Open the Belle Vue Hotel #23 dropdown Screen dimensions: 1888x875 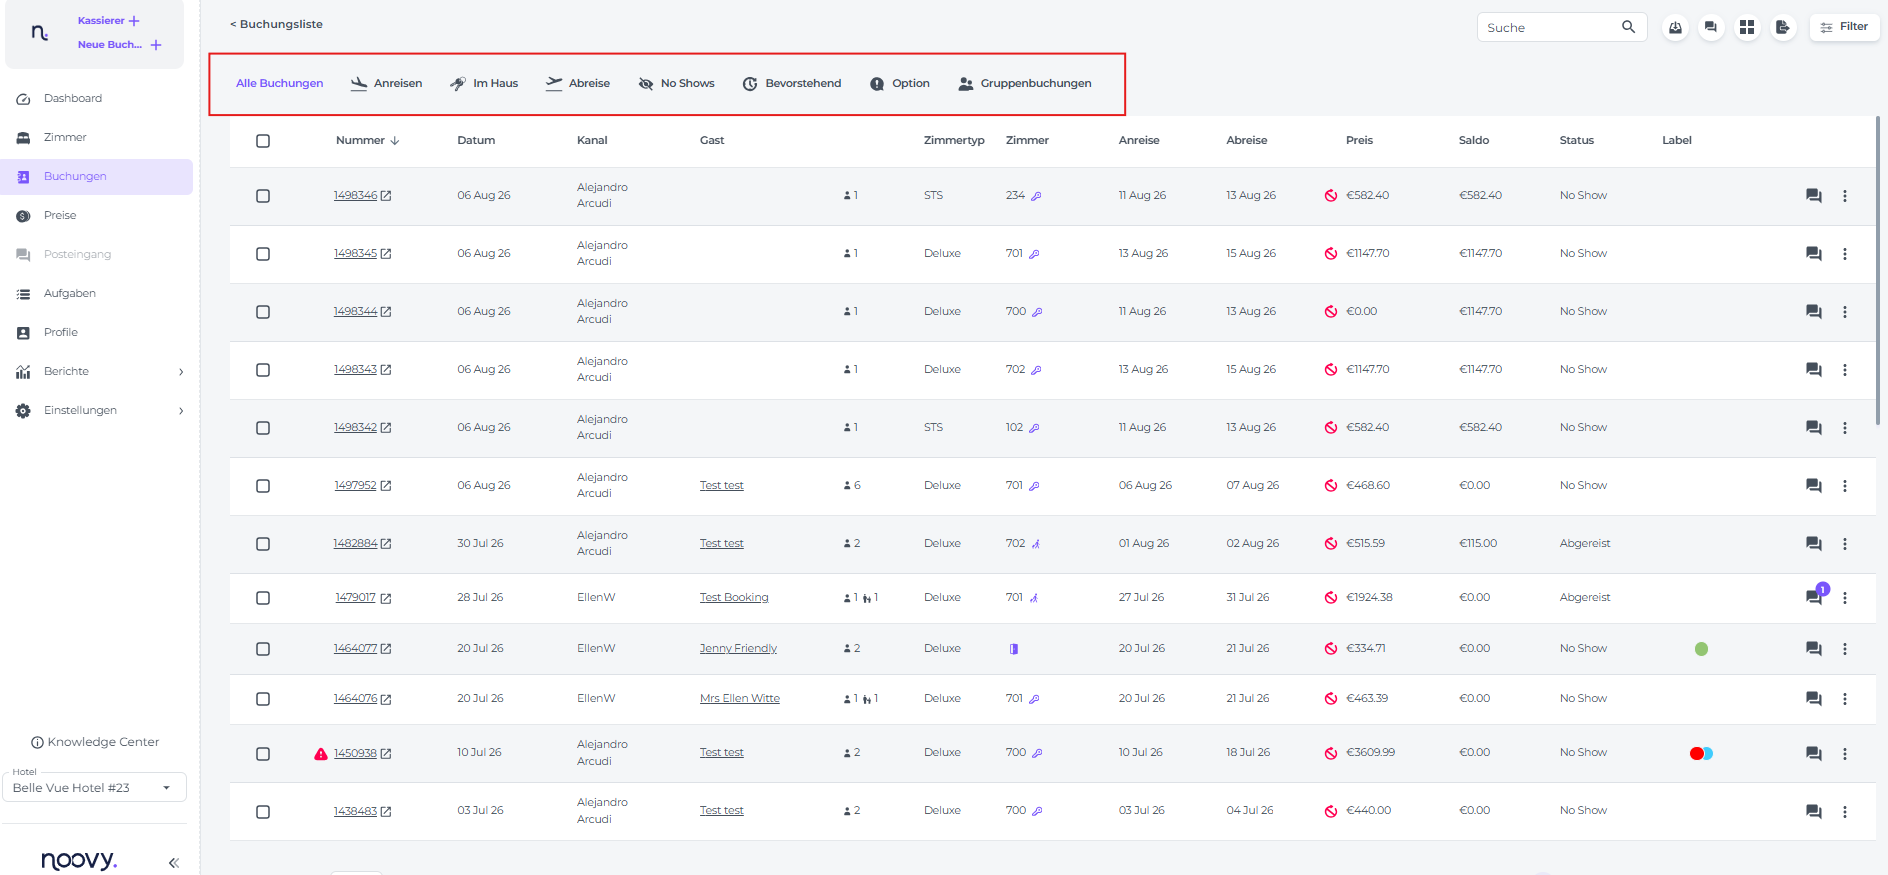(95, 788)
